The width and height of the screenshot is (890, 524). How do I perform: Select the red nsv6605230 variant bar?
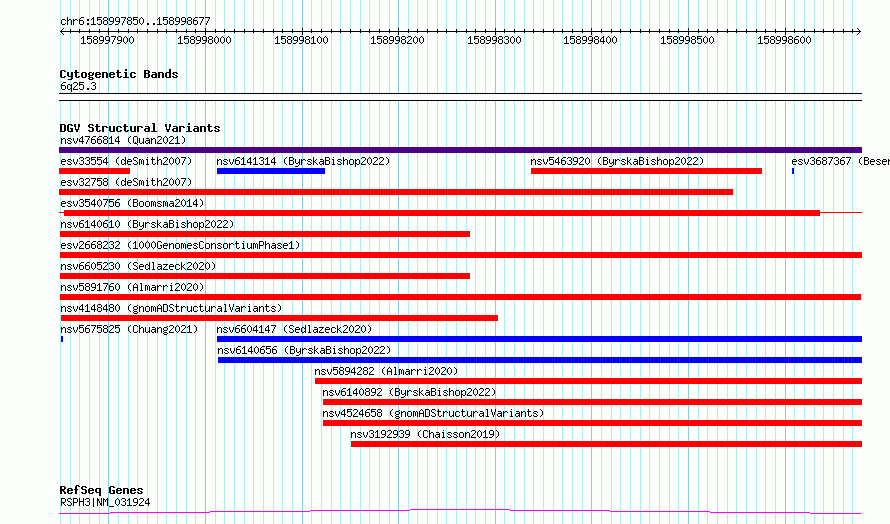coord(265,276)
